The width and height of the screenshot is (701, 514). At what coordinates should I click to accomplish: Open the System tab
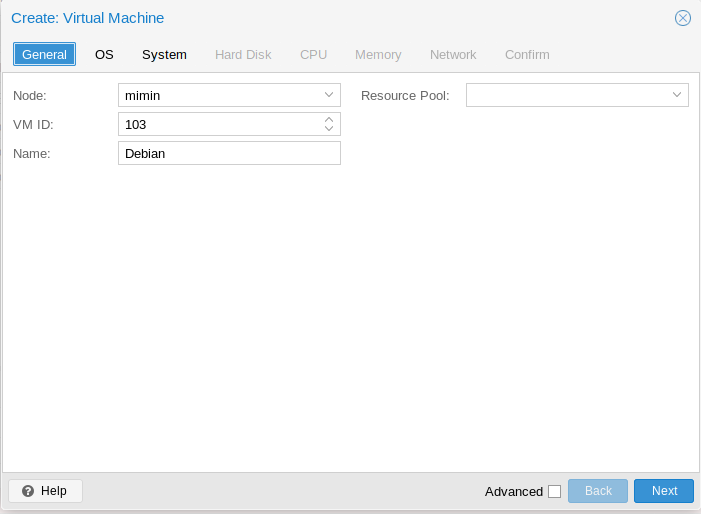(165, 55)
